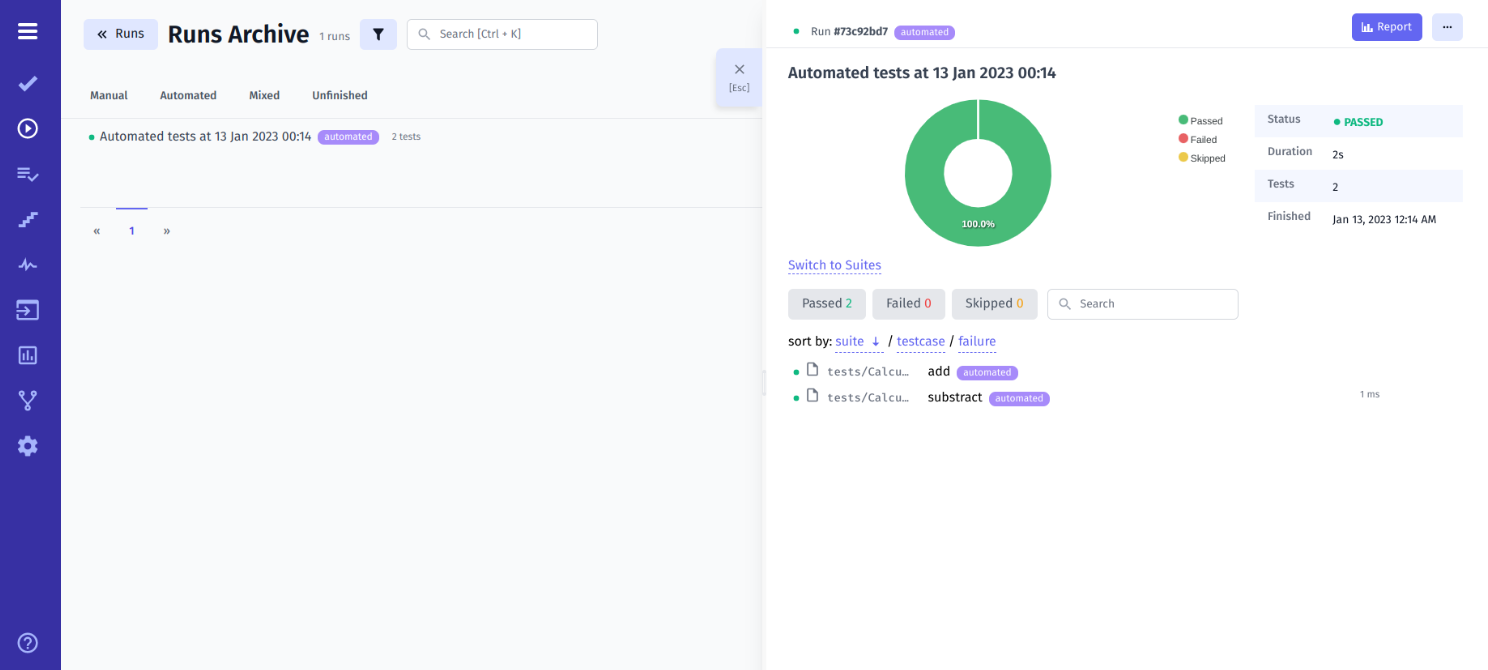Toggle the Skipped 0 filter
This screenshot has height=670, width=1488.
coord(994,303)
